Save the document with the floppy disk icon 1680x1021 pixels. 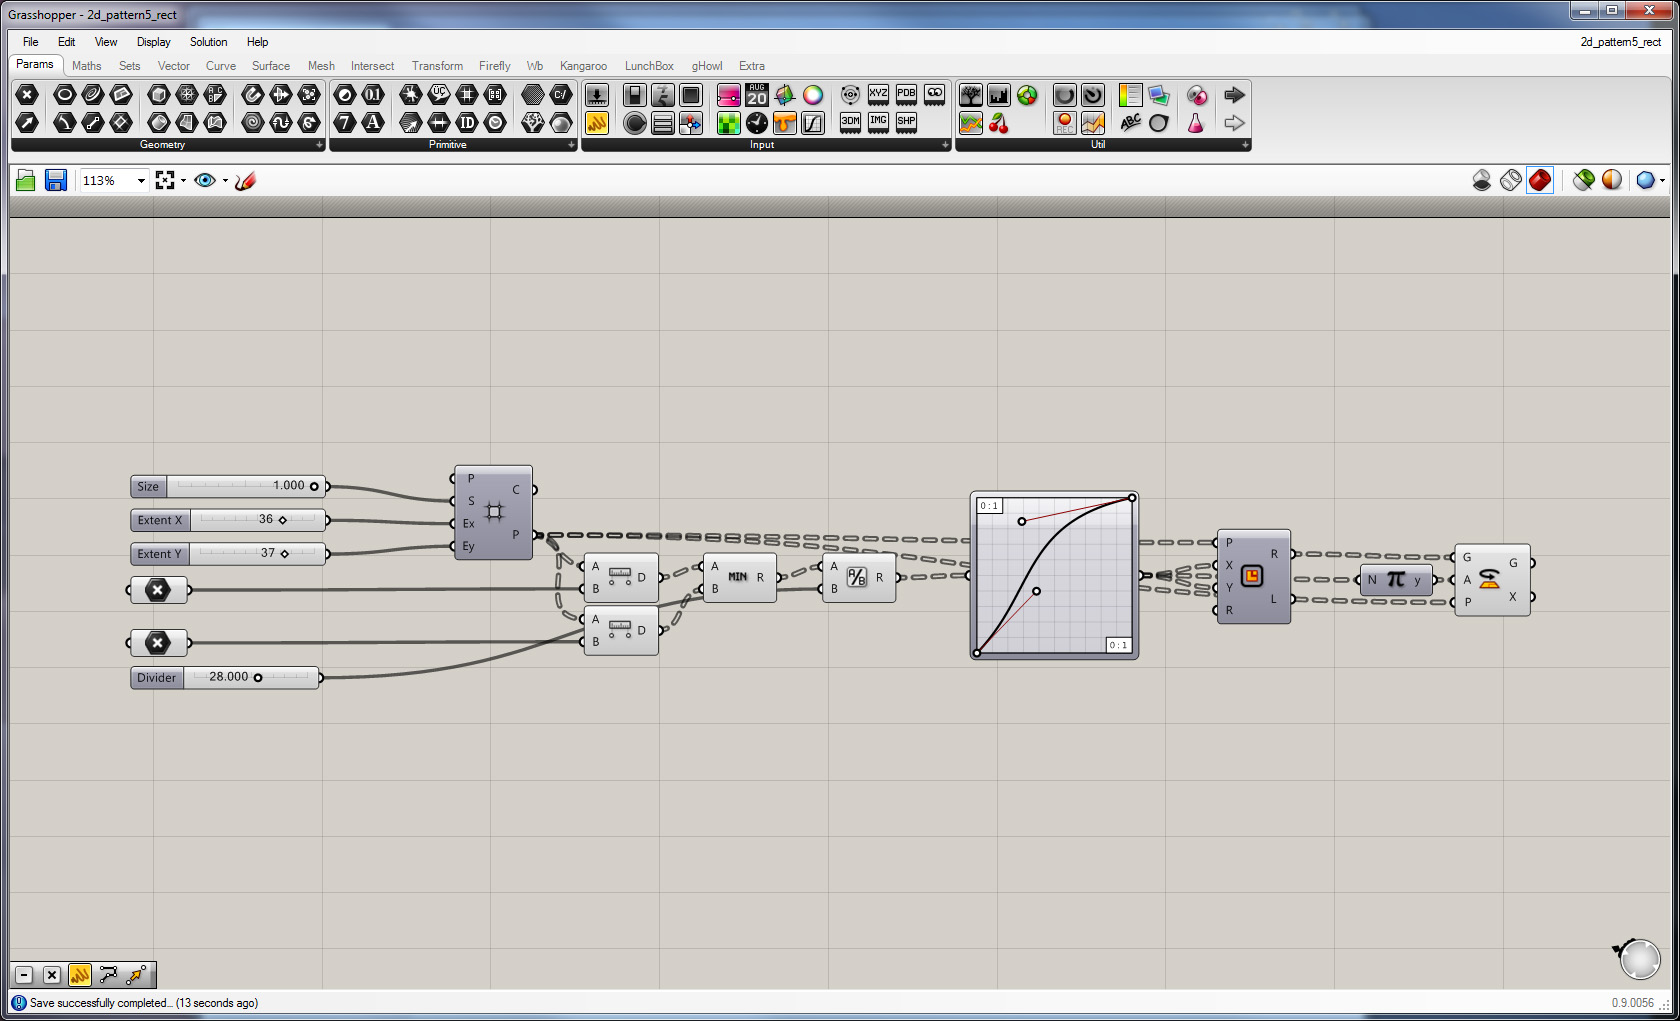[x=56, y=180]
